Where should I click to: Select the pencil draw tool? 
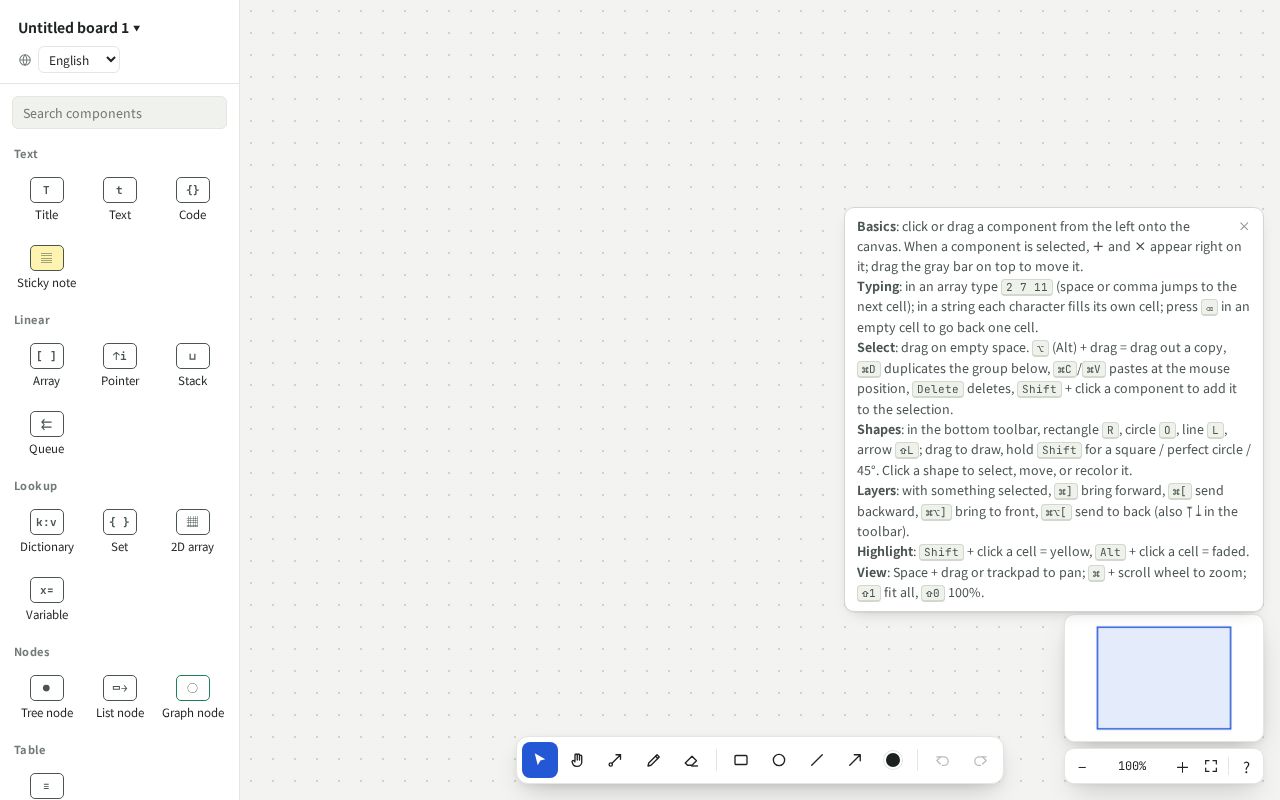coord(654,760)
